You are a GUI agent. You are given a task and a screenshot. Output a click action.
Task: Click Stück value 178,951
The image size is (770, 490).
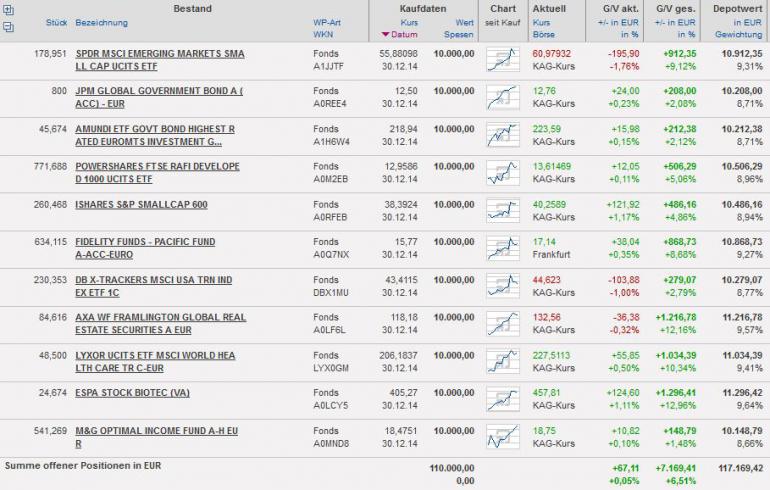point(50,54)
